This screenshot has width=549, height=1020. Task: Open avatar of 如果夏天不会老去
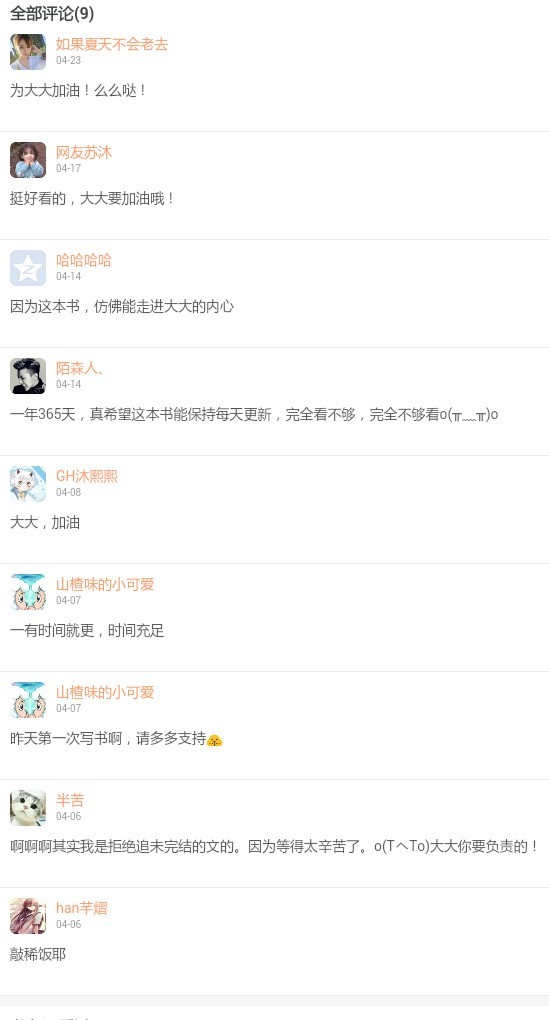pyautogui.click(x=28, y=52)
